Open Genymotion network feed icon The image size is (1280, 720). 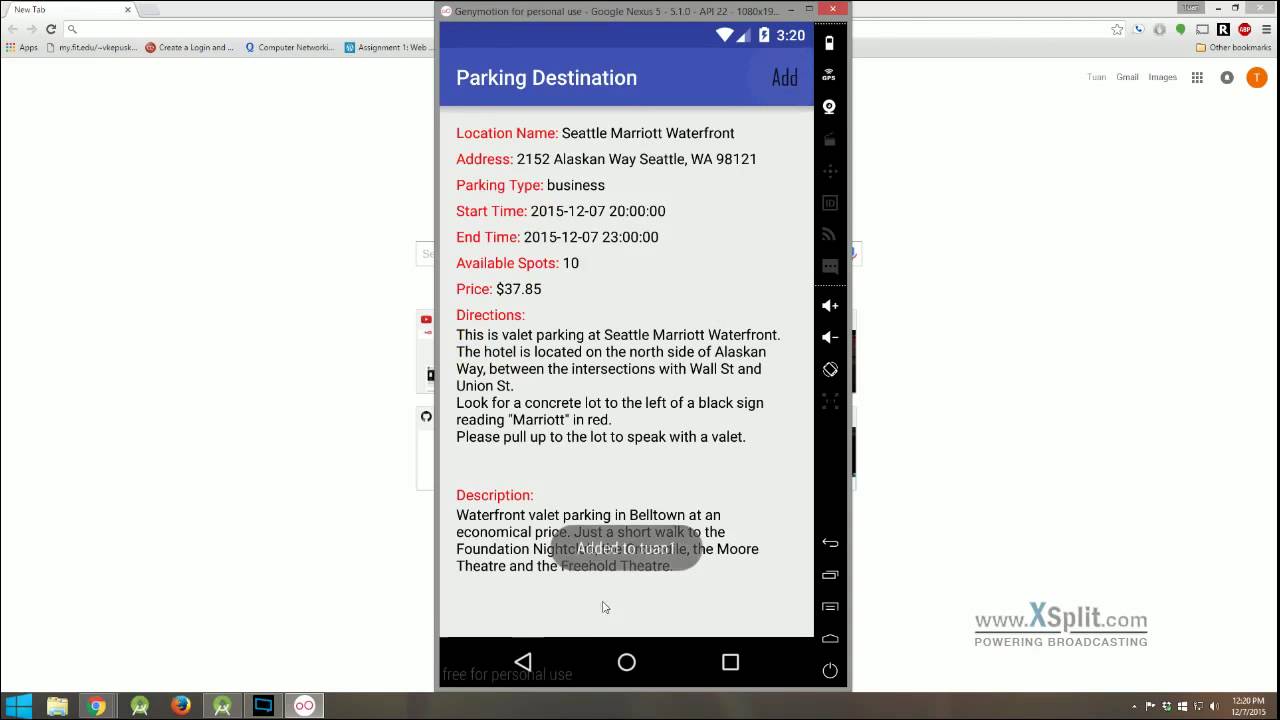click(x=829, y=235)
